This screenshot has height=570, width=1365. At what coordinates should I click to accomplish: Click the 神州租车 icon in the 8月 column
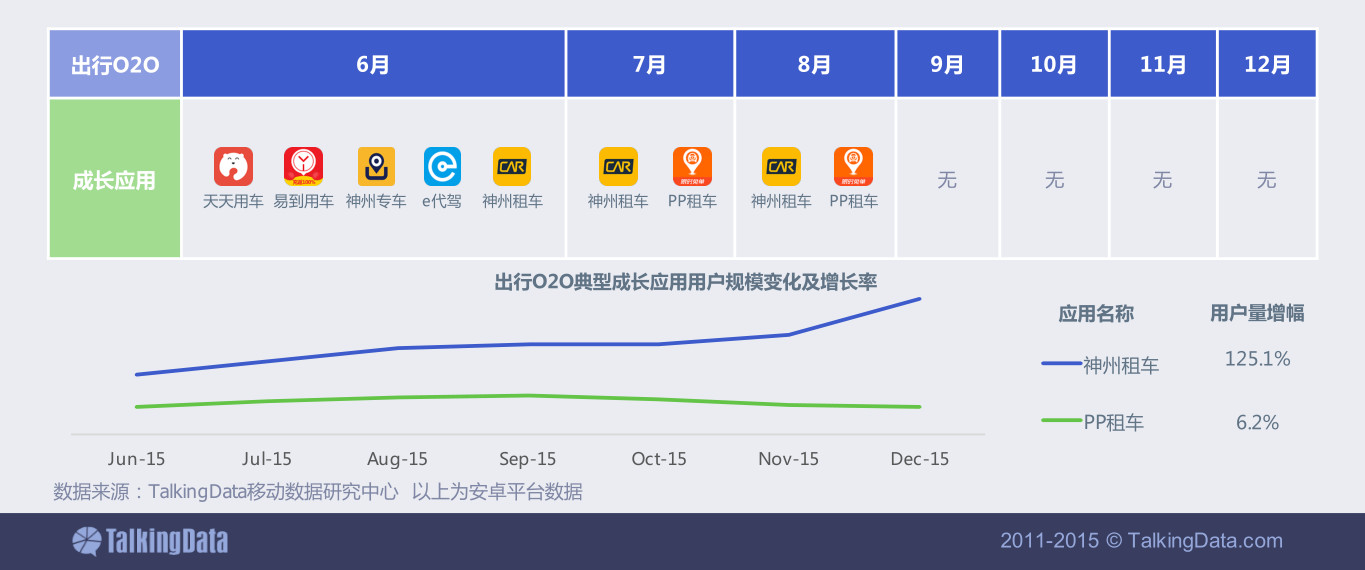(781, 166)
